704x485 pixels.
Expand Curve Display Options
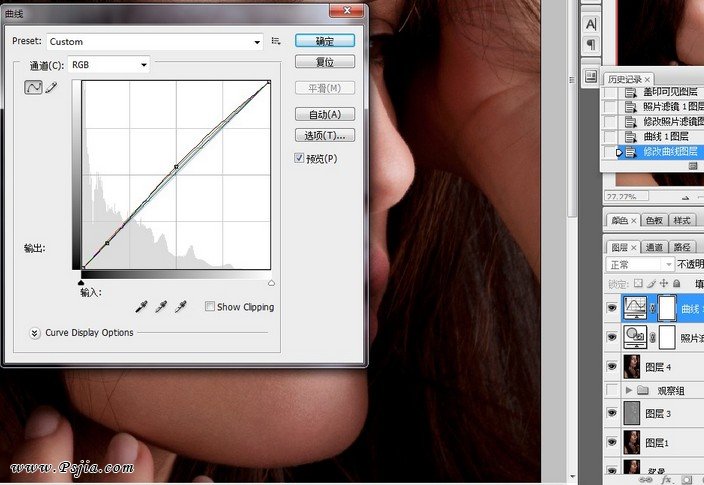click(35, 333)
